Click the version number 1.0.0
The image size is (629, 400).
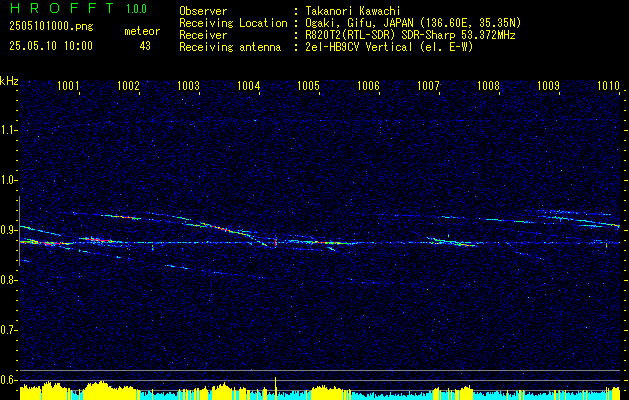[x=136, y=9]
